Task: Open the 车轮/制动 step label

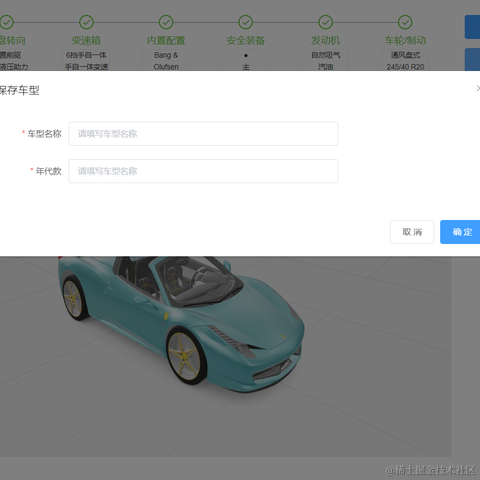Action: click(405, 40)
